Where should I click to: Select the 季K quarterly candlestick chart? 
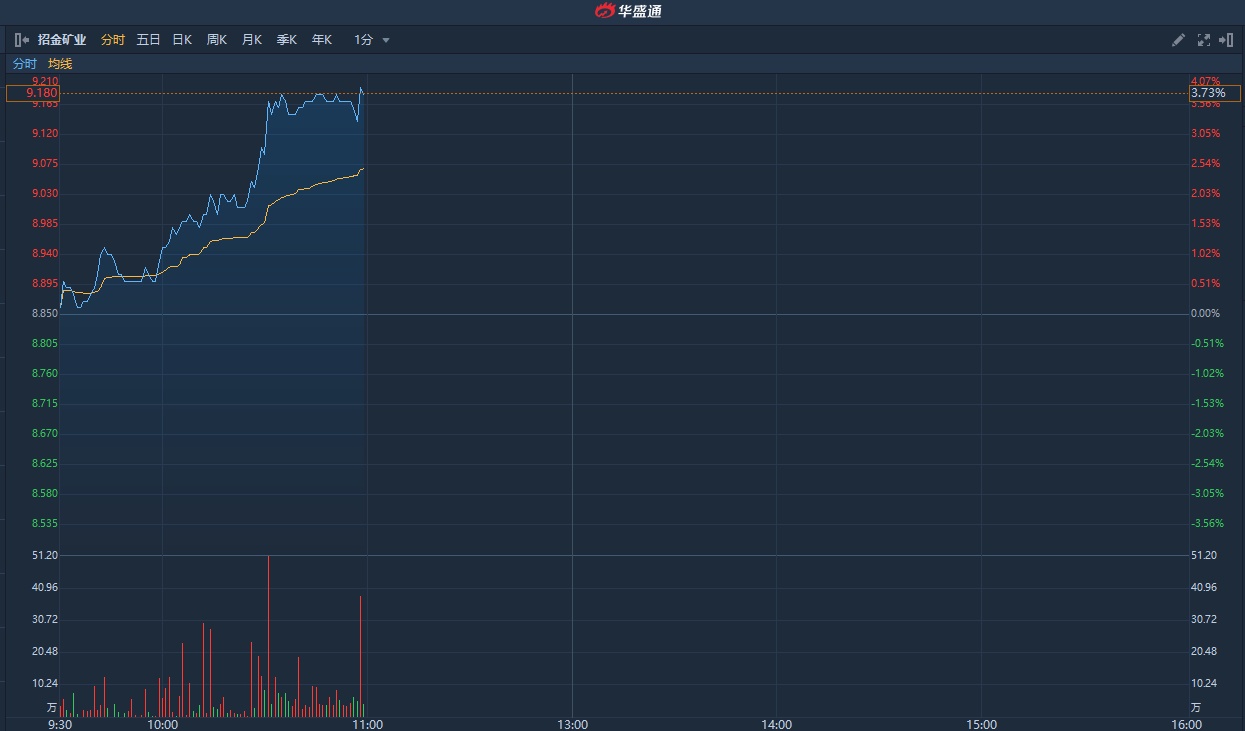click(x=287, y=40)
